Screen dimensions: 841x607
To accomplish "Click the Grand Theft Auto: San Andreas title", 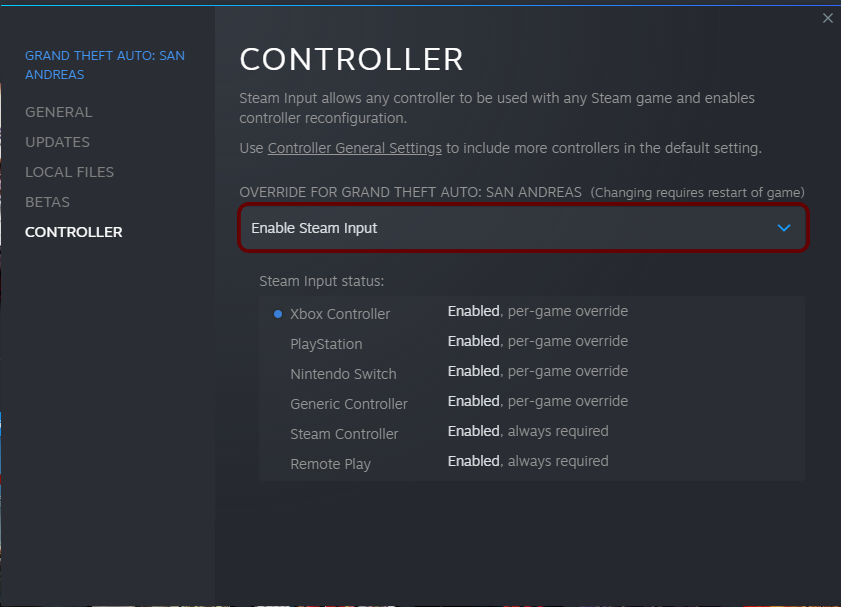I will pyautogui.click(x=104, y=65).
